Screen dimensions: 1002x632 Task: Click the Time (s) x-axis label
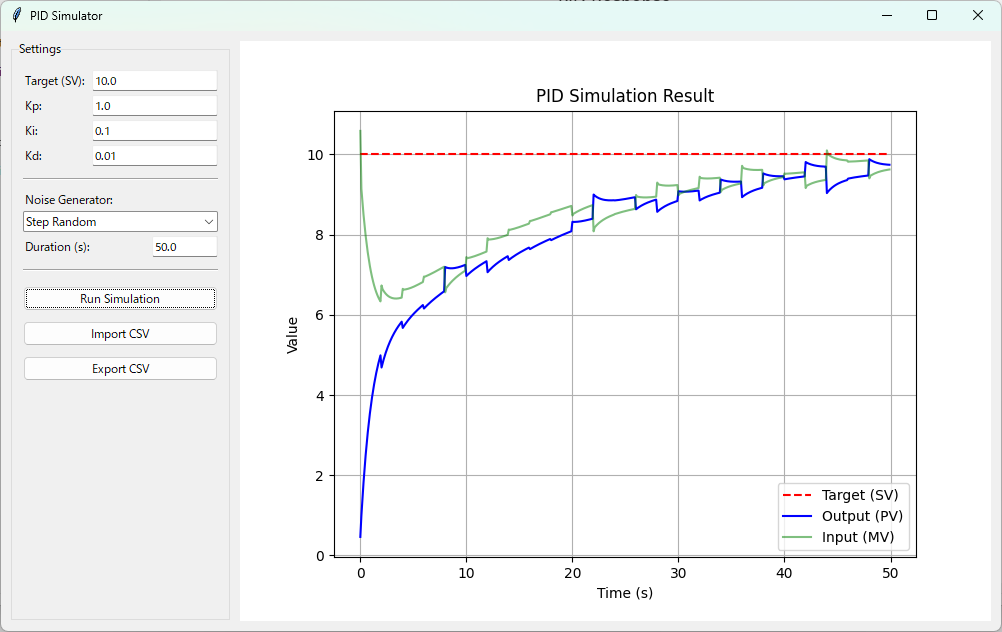coord(625,593)
